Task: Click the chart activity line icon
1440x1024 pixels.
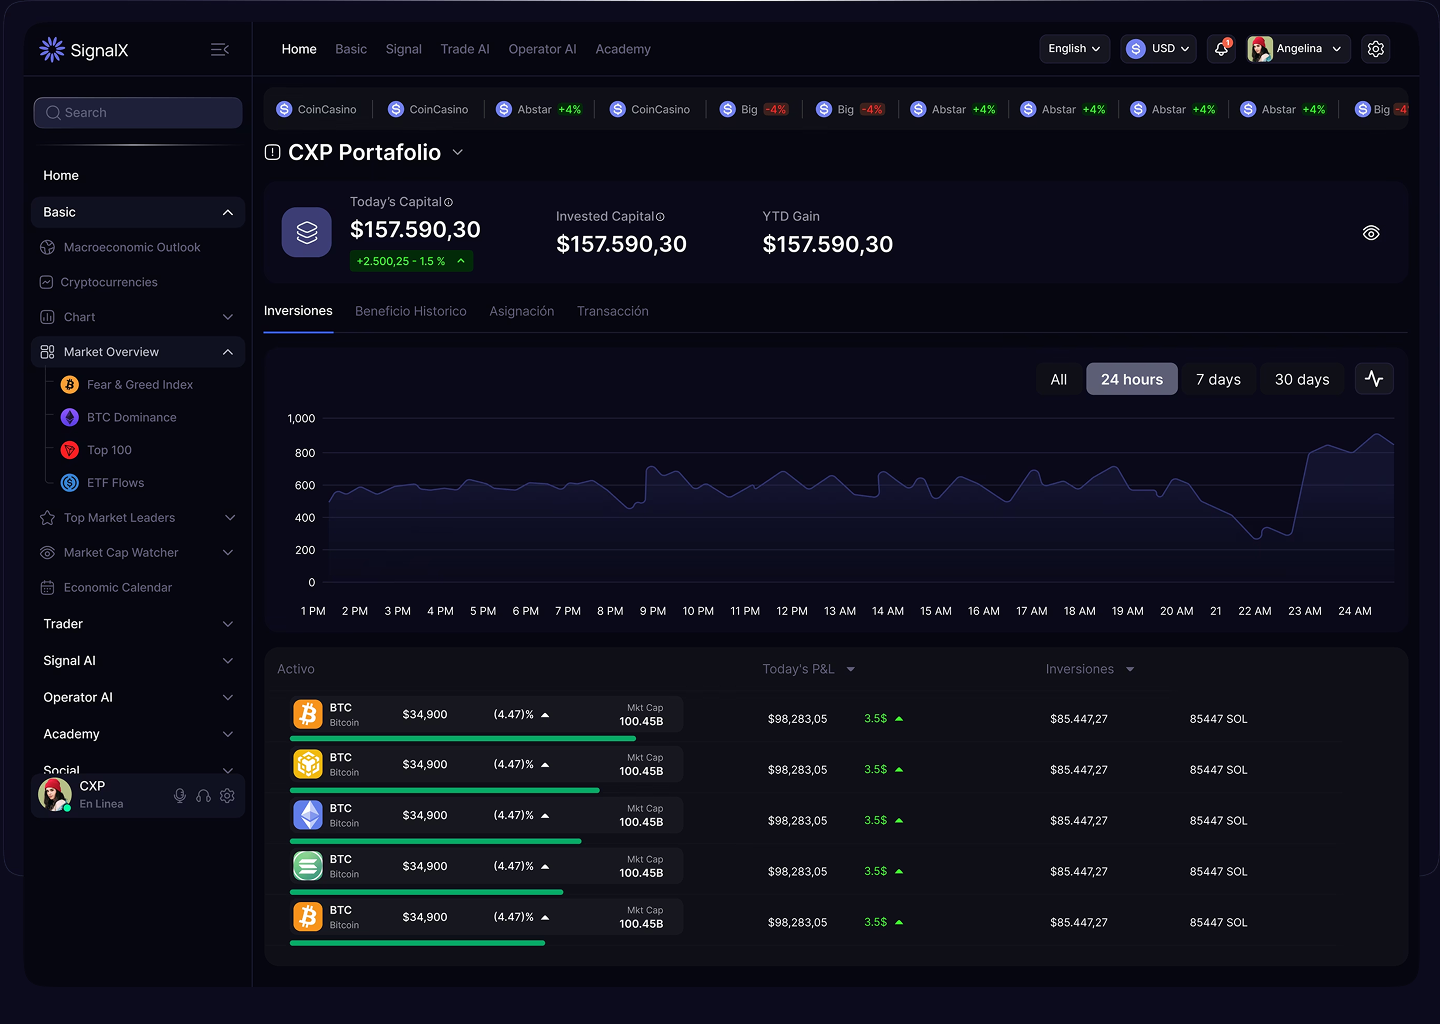Action: click(1374, 379)
